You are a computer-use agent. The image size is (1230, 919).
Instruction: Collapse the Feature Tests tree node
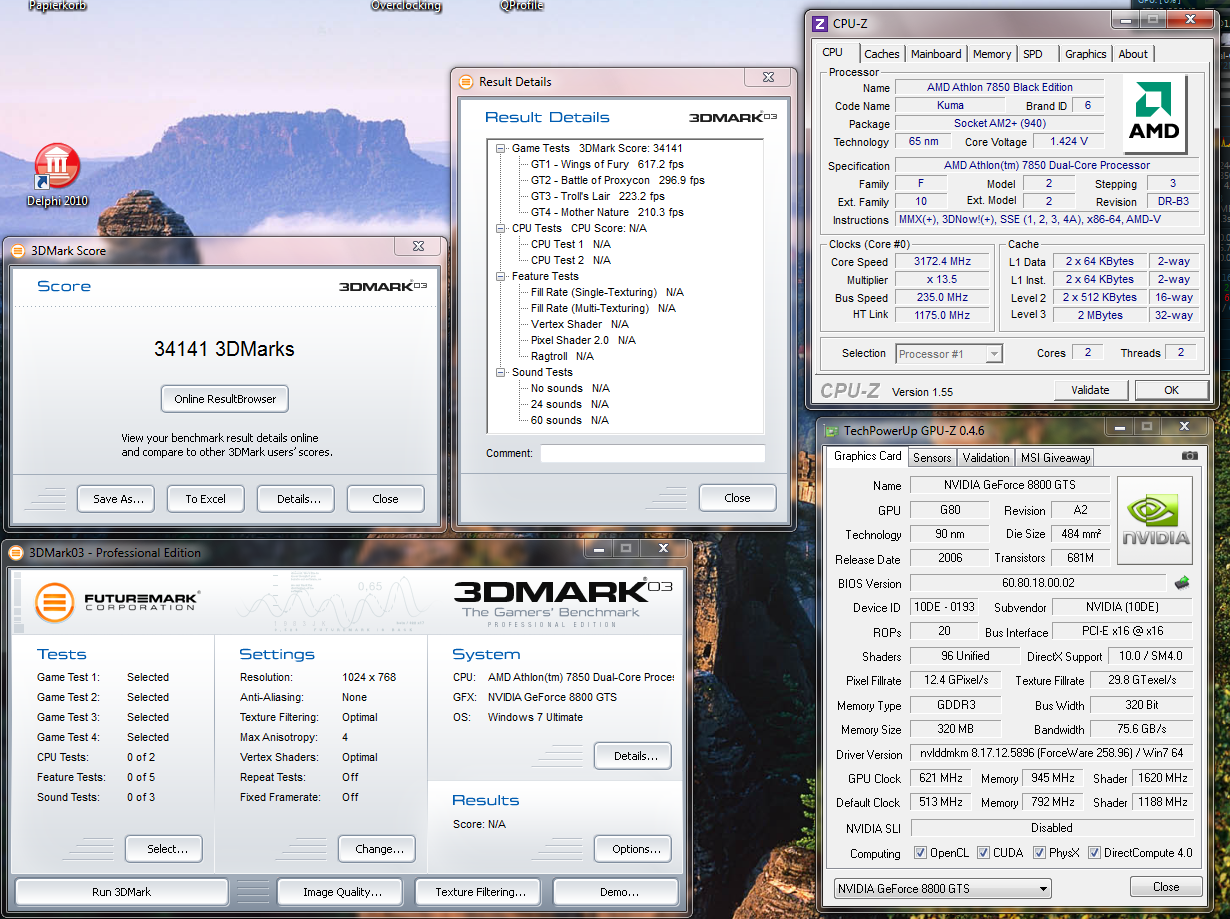tap(501, 276)
